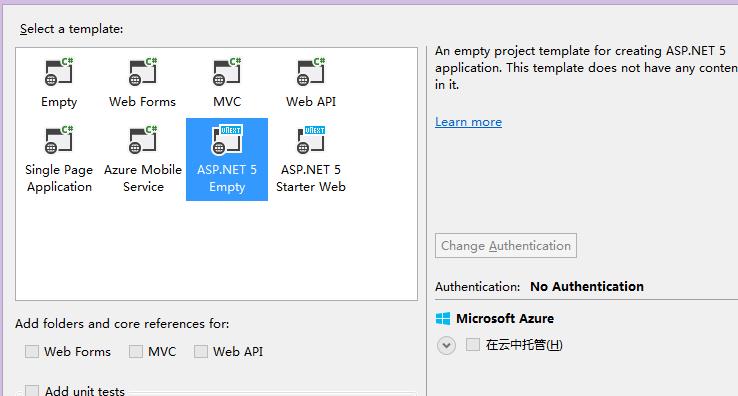This screenshot has height=396, width=738.
Task: Click the Microsoft Azure Windows logo
Action: pos(443,319)
